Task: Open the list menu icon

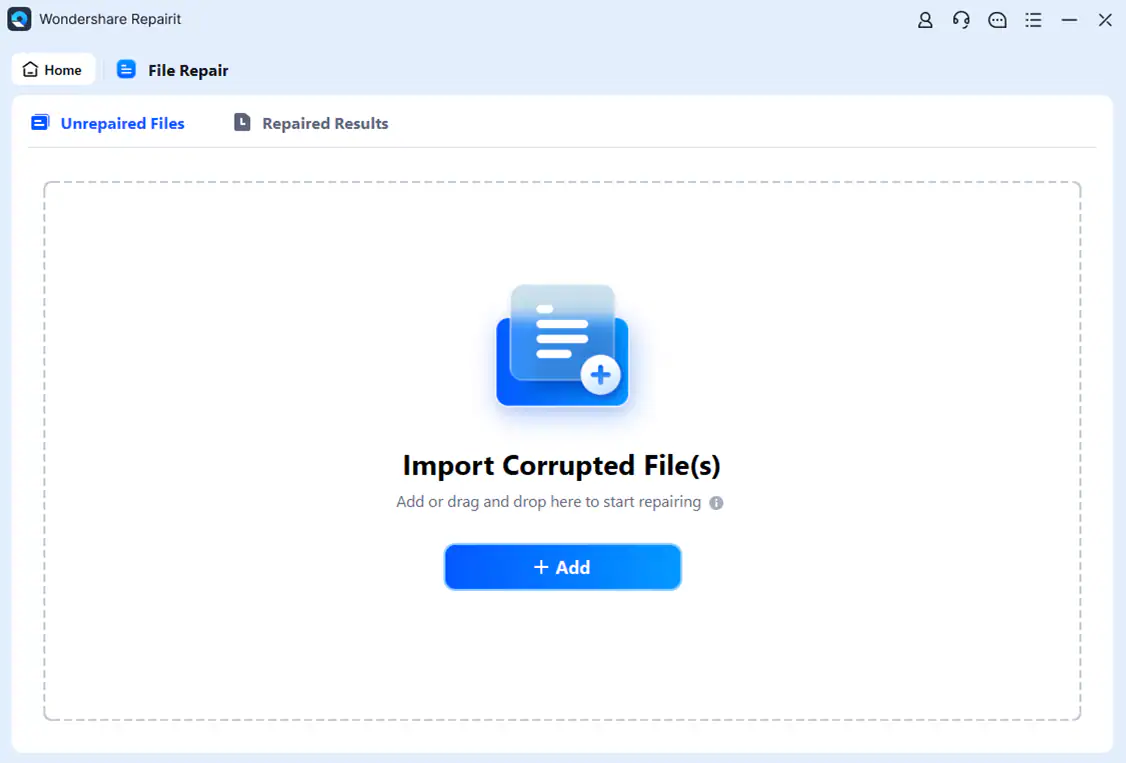Action: pos(1033,19)
